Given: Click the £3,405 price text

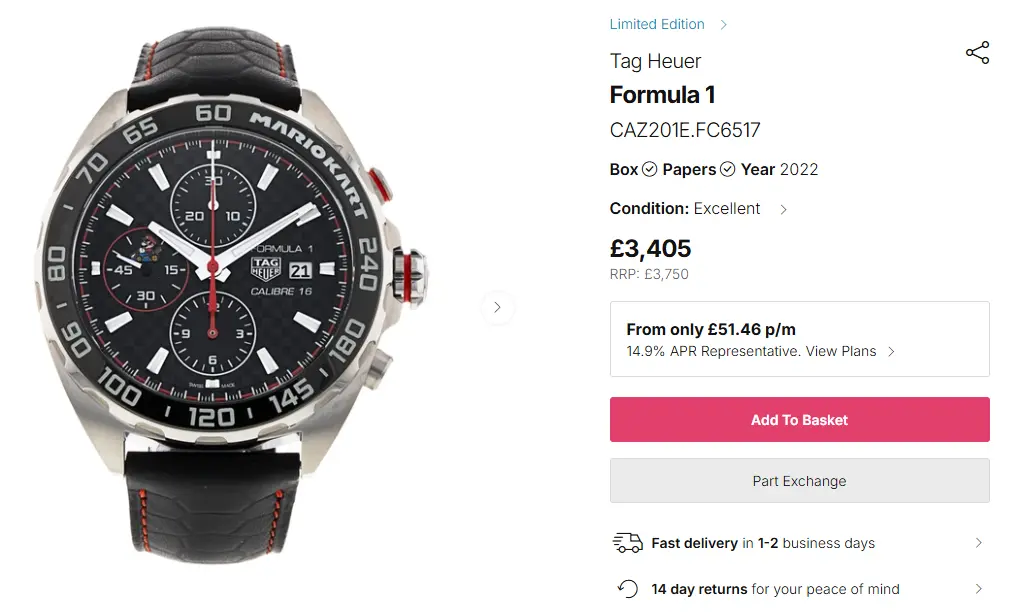Looking at the screenshot, I should pos(650,248).
